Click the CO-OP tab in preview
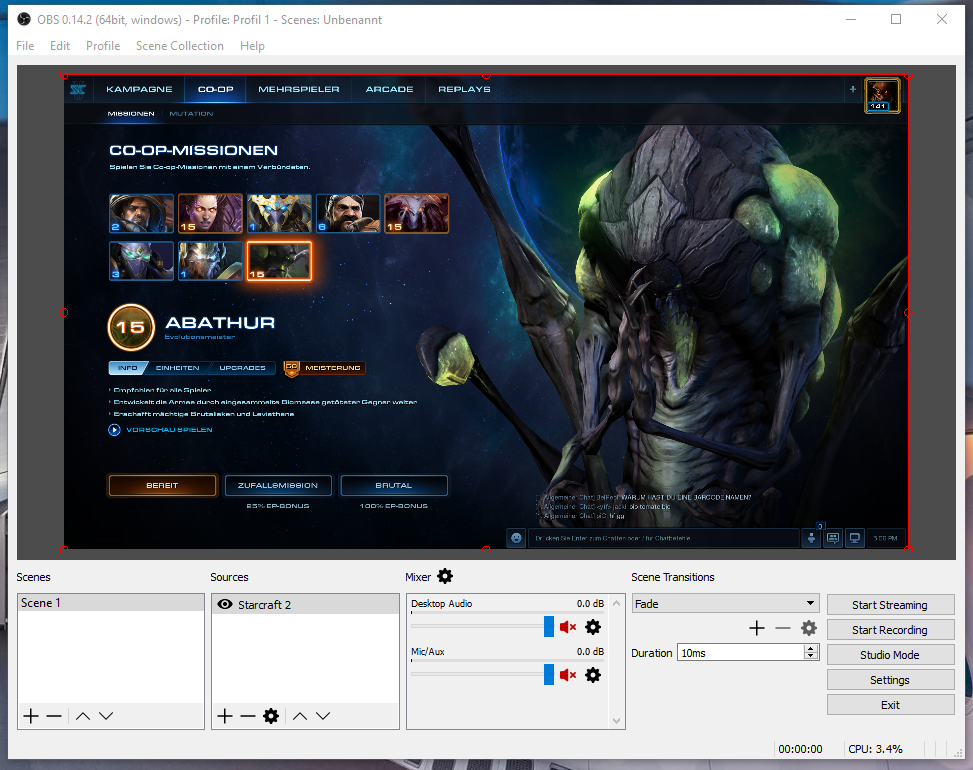973x770 pixels. click(215, 89)
